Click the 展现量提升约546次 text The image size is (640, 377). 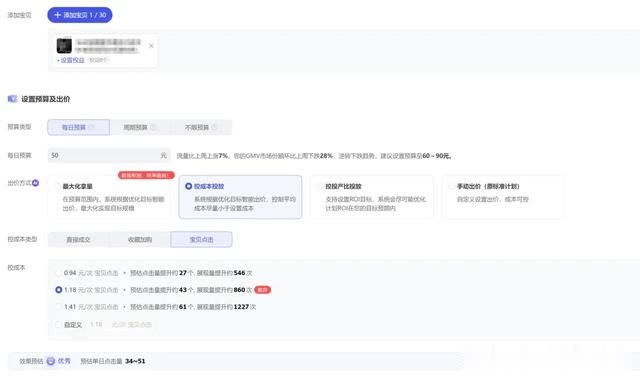tap(224, 273)
